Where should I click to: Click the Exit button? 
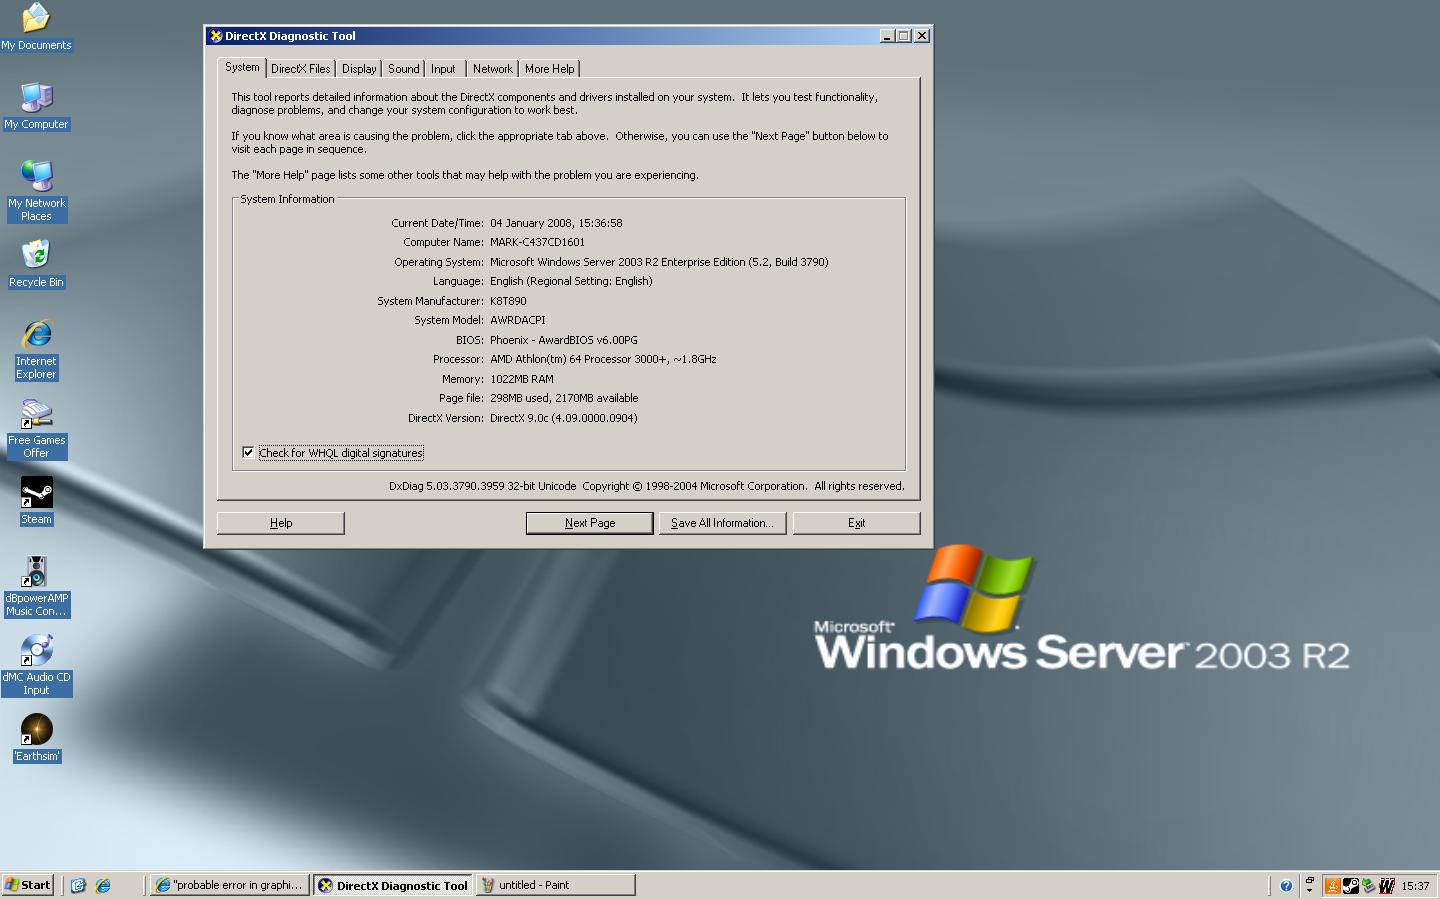coord(857,523)
